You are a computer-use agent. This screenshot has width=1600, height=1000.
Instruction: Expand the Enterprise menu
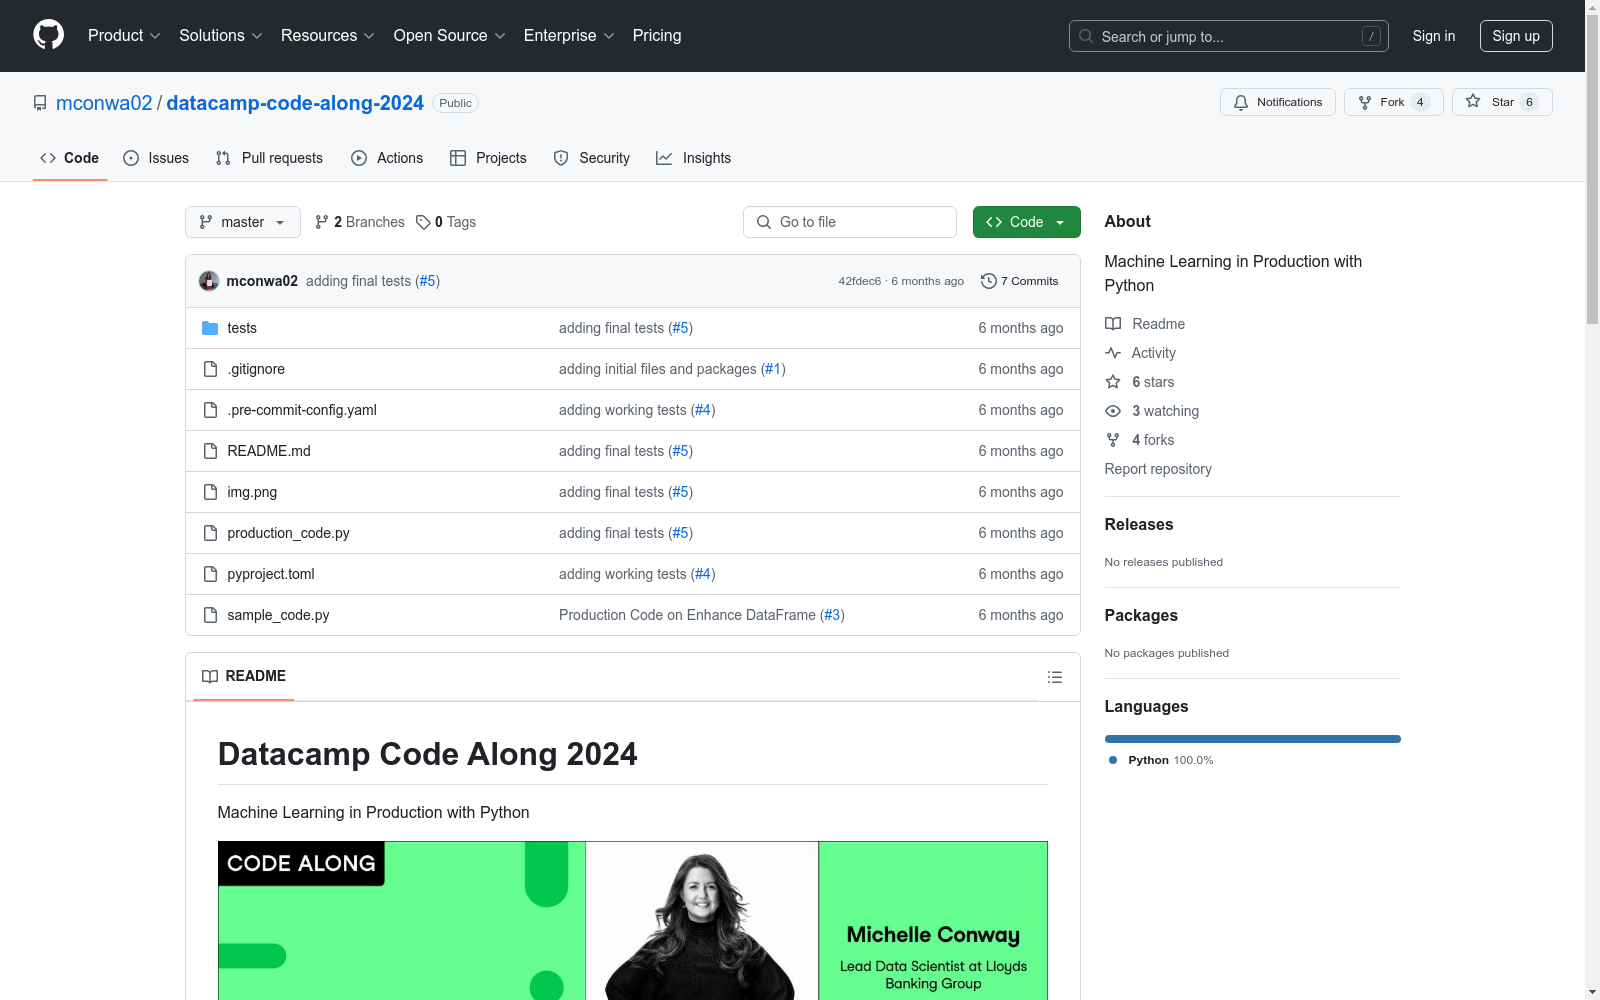(569, 35)
